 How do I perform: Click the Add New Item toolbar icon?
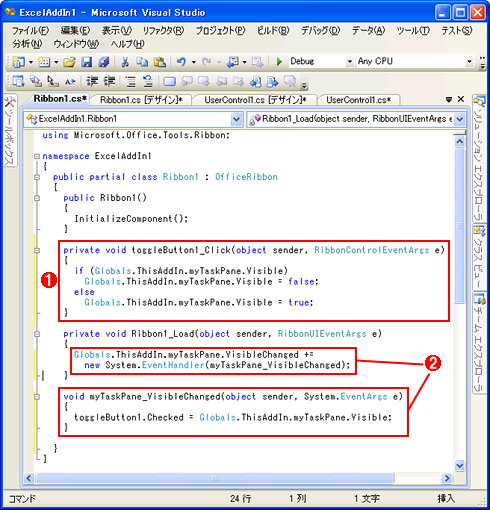pyautogui.click(x=44, y=62)
